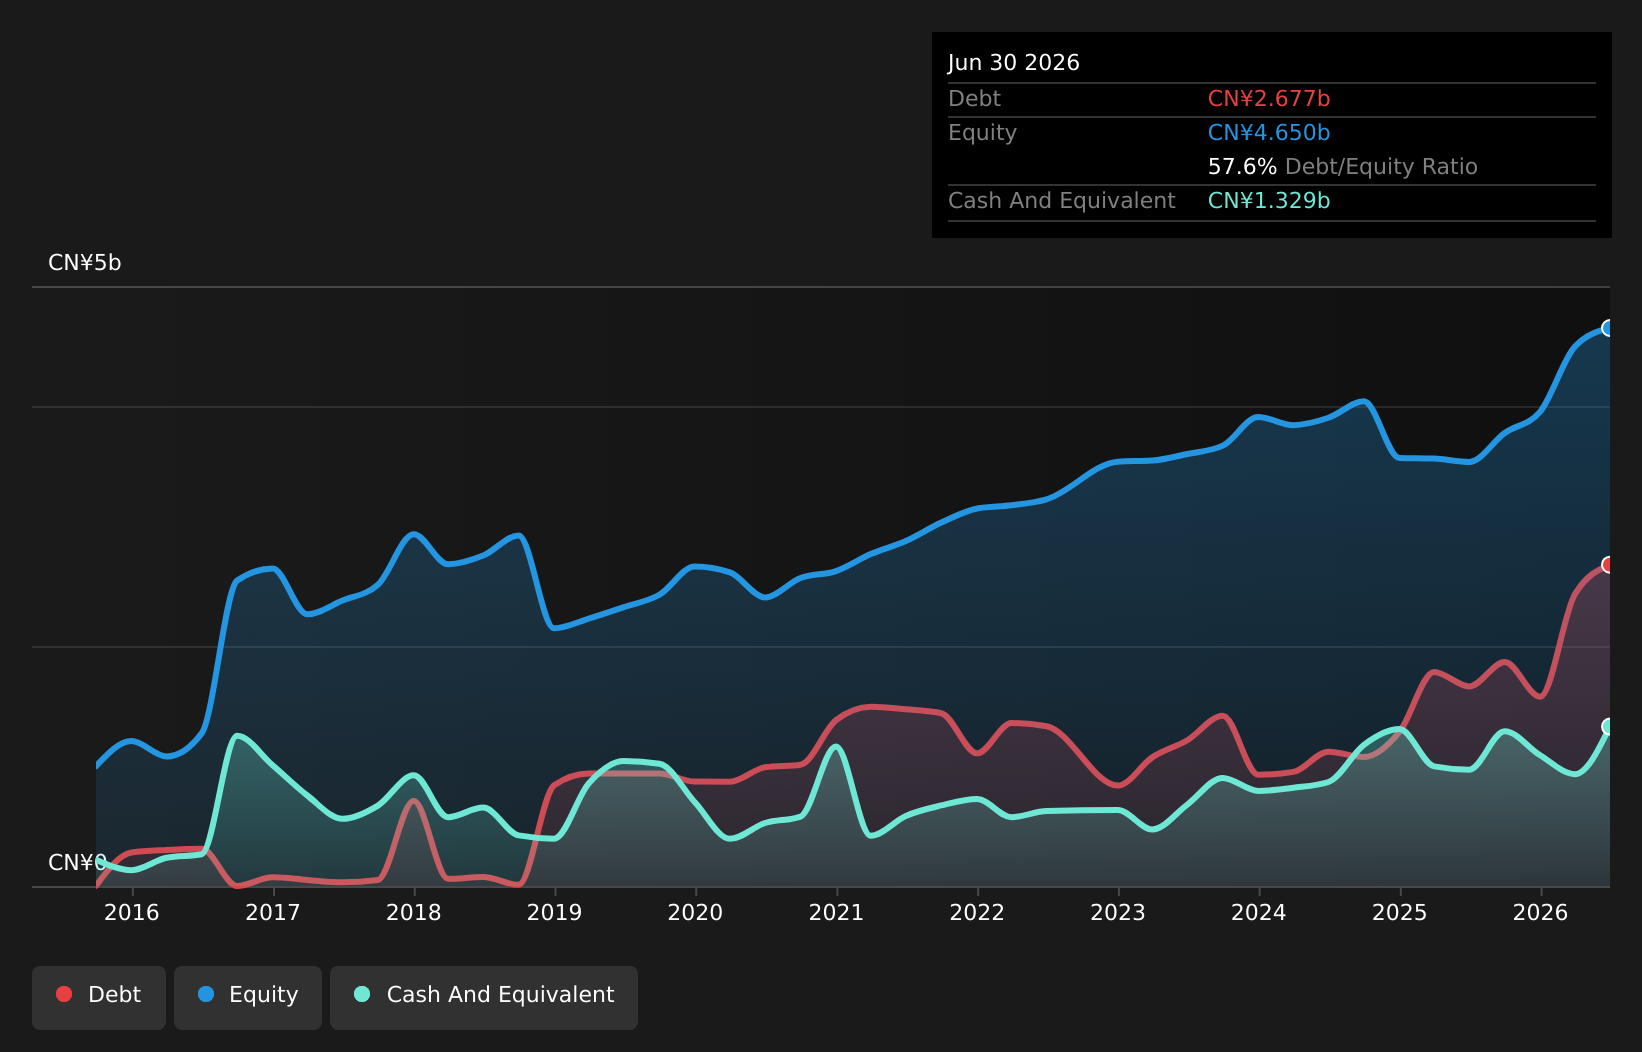Viewport: 1642px width, 1052px height.
Task: Click the 2024 x-axis label
Action: pyautogui.click(x=1259, y=912)
